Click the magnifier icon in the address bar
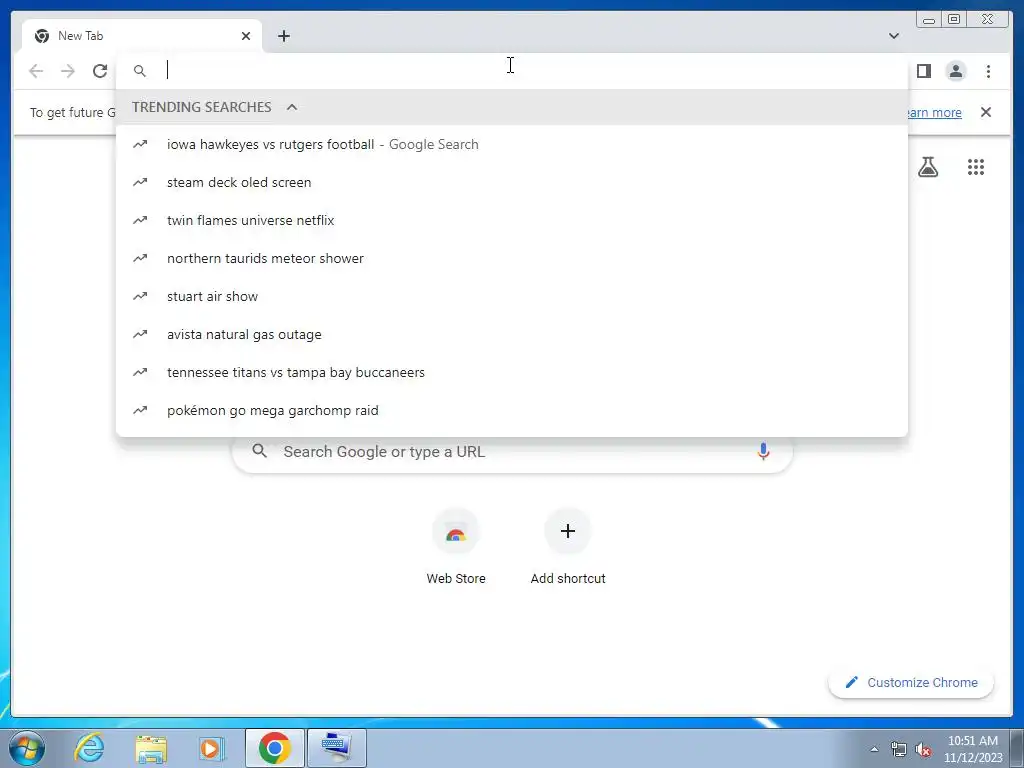This screenshot has height=768, width=1024. click(x=140, y=71)
